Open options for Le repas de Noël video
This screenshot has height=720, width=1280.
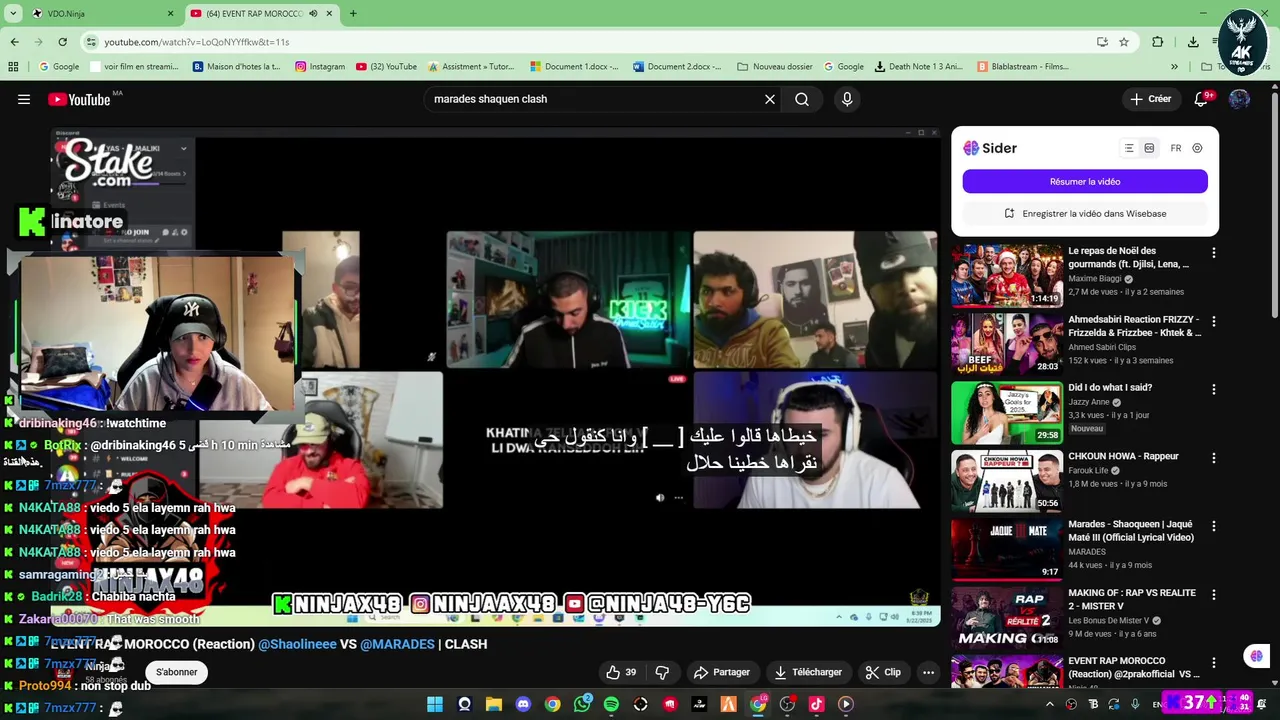coord(1214,253)
